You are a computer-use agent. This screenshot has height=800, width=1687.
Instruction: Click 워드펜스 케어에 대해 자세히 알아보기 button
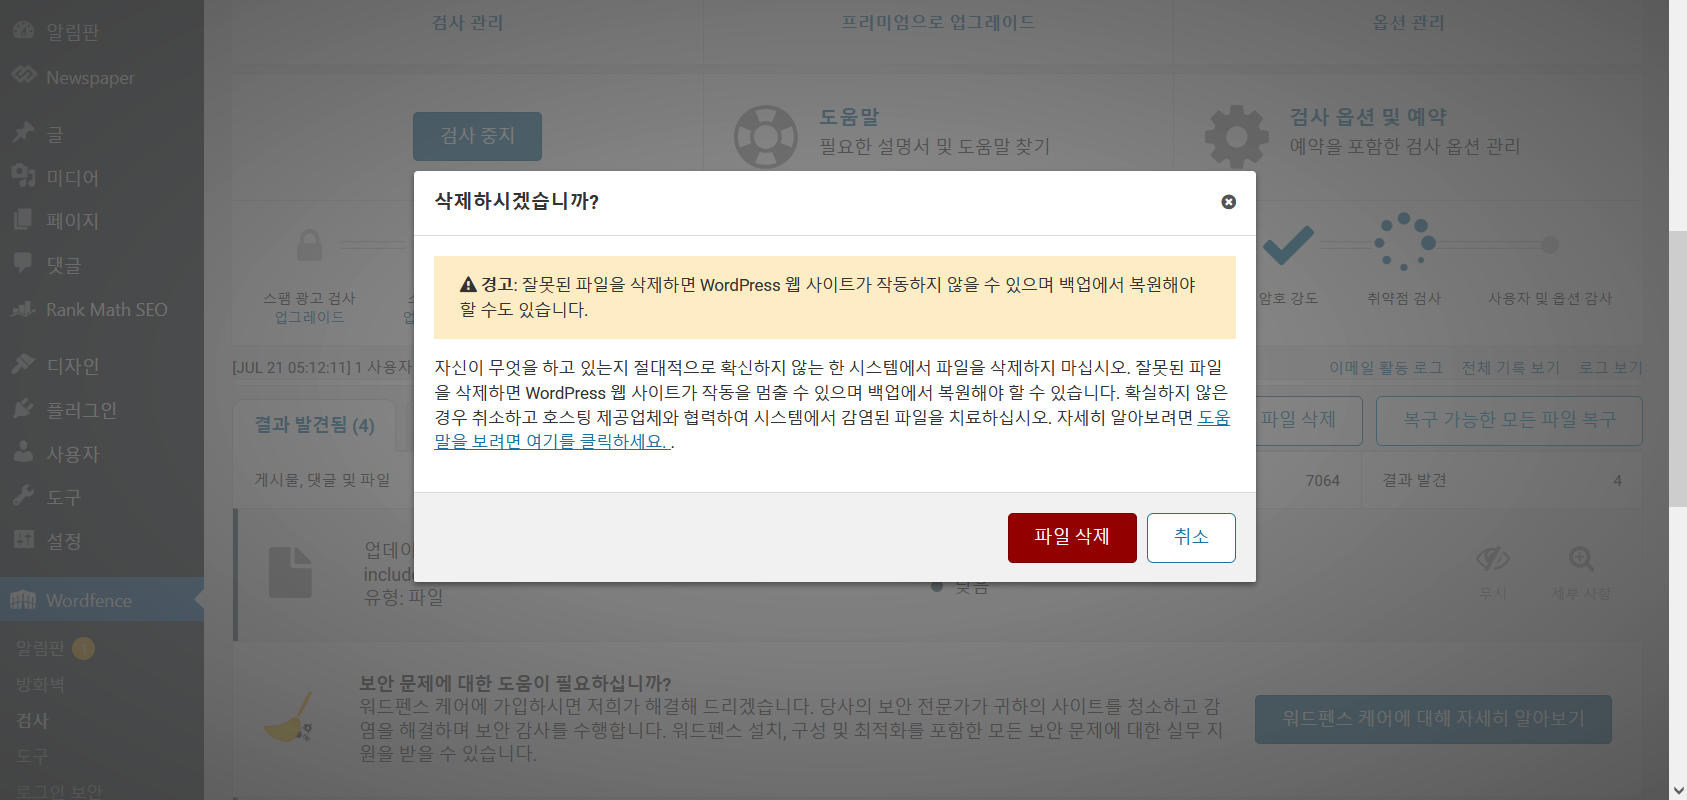point(1433,719)
